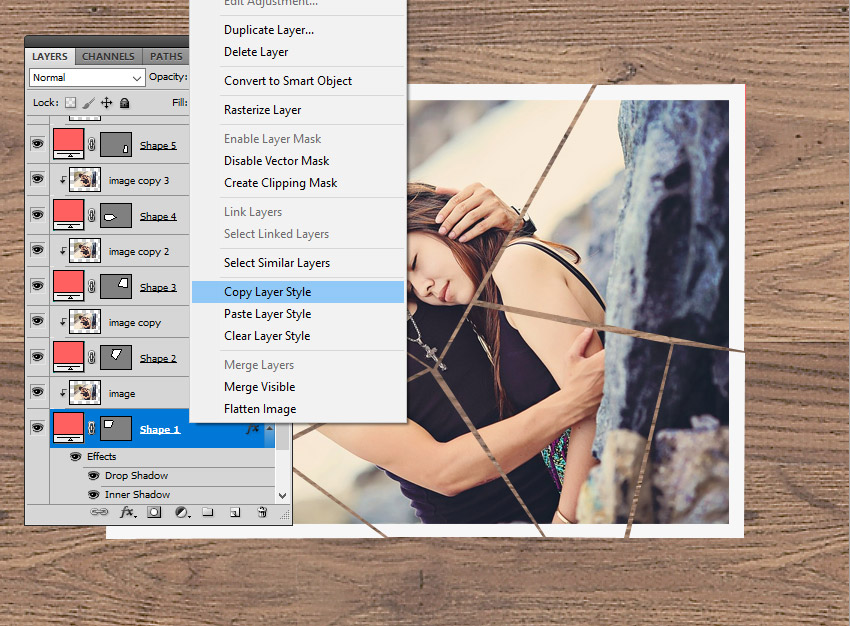Click the Lock image pixels brush icon
Image resolution: width=850 pixels, height=626 pixels.
[88, 102]
